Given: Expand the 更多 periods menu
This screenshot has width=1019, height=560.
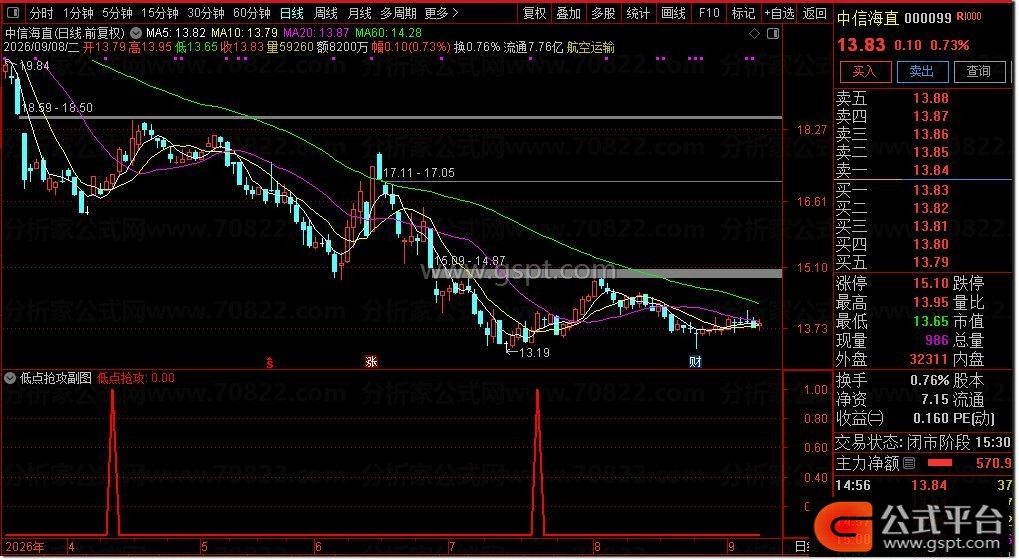Looking at the screenshot, I should pos(442,12).
